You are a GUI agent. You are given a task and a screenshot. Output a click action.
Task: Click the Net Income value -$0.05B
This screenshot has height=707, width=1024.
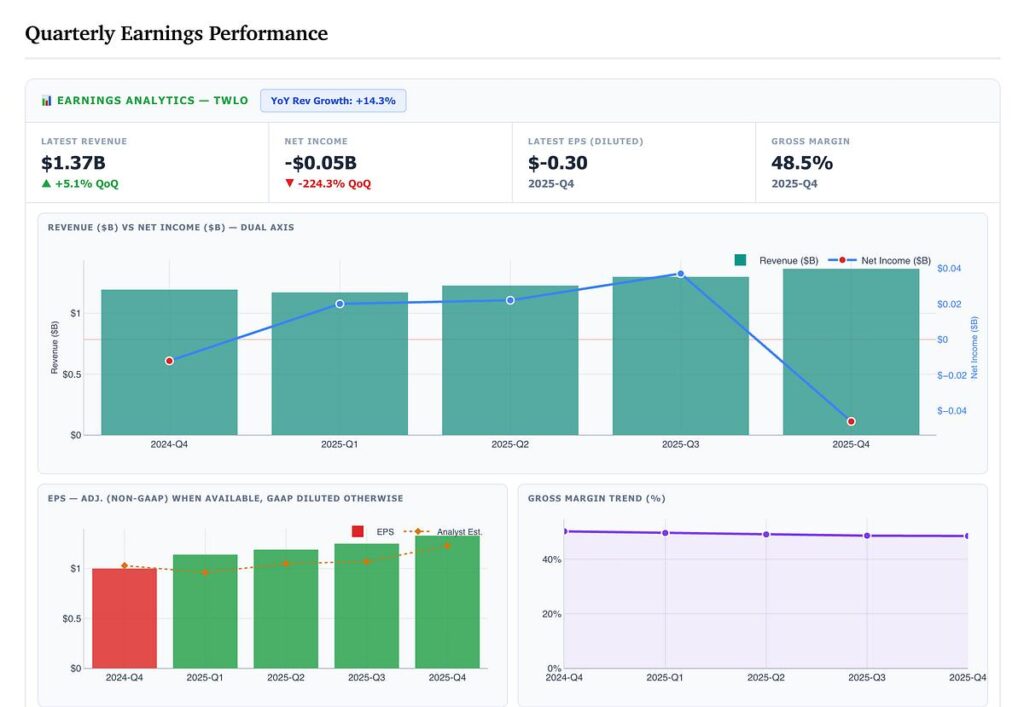tap(321, 163)
